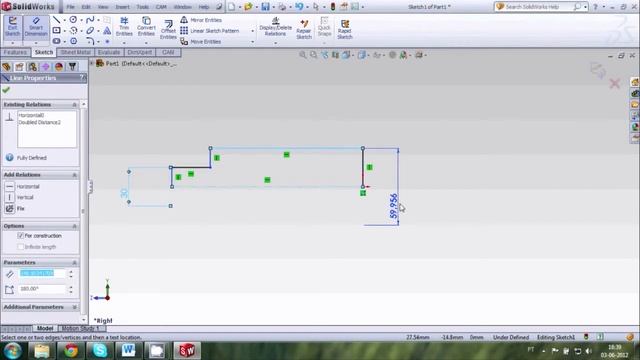Open the Motion Study 1 tab
This screenshot has height=360, width=640.
(80, 328)
